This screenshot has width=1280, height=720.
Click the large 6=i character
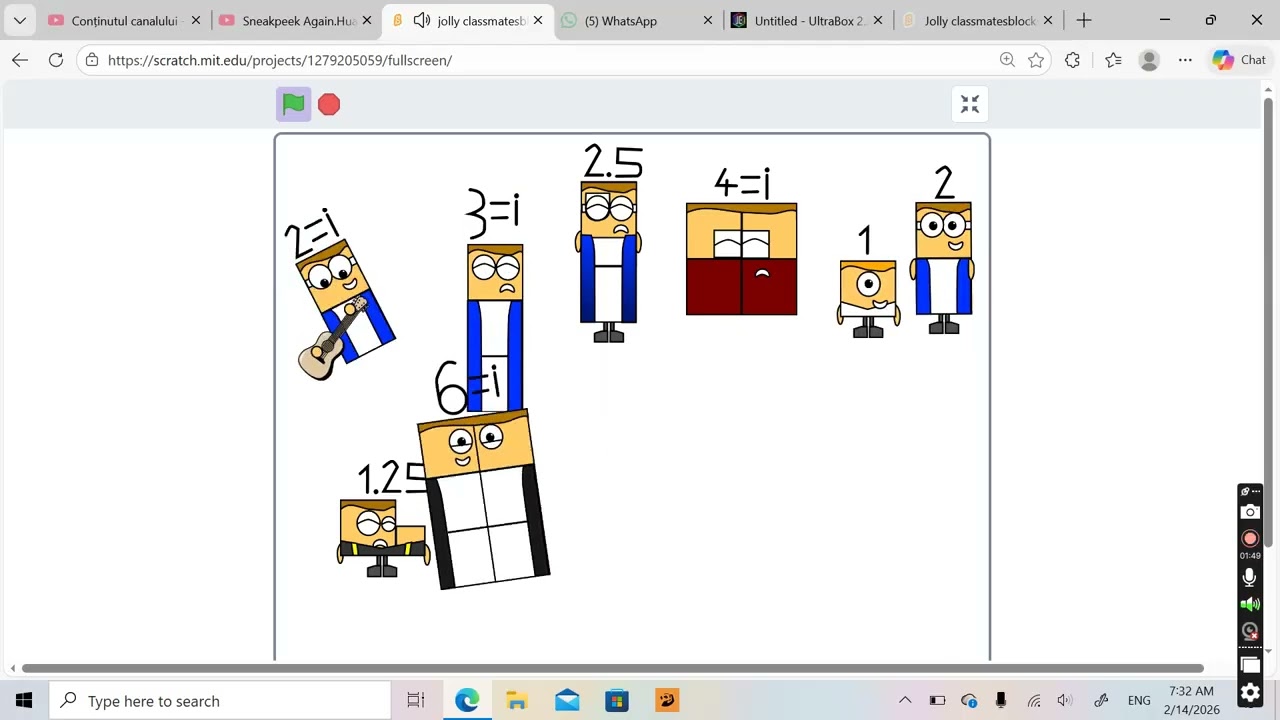click(484, 500)
